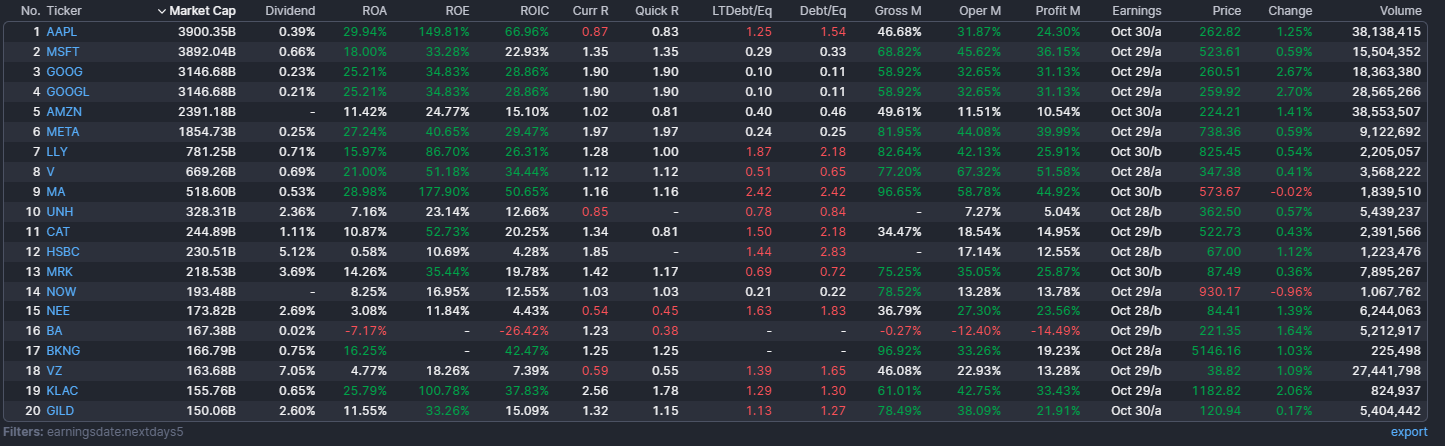Click the Curr R column header

(x=590, y=11)
